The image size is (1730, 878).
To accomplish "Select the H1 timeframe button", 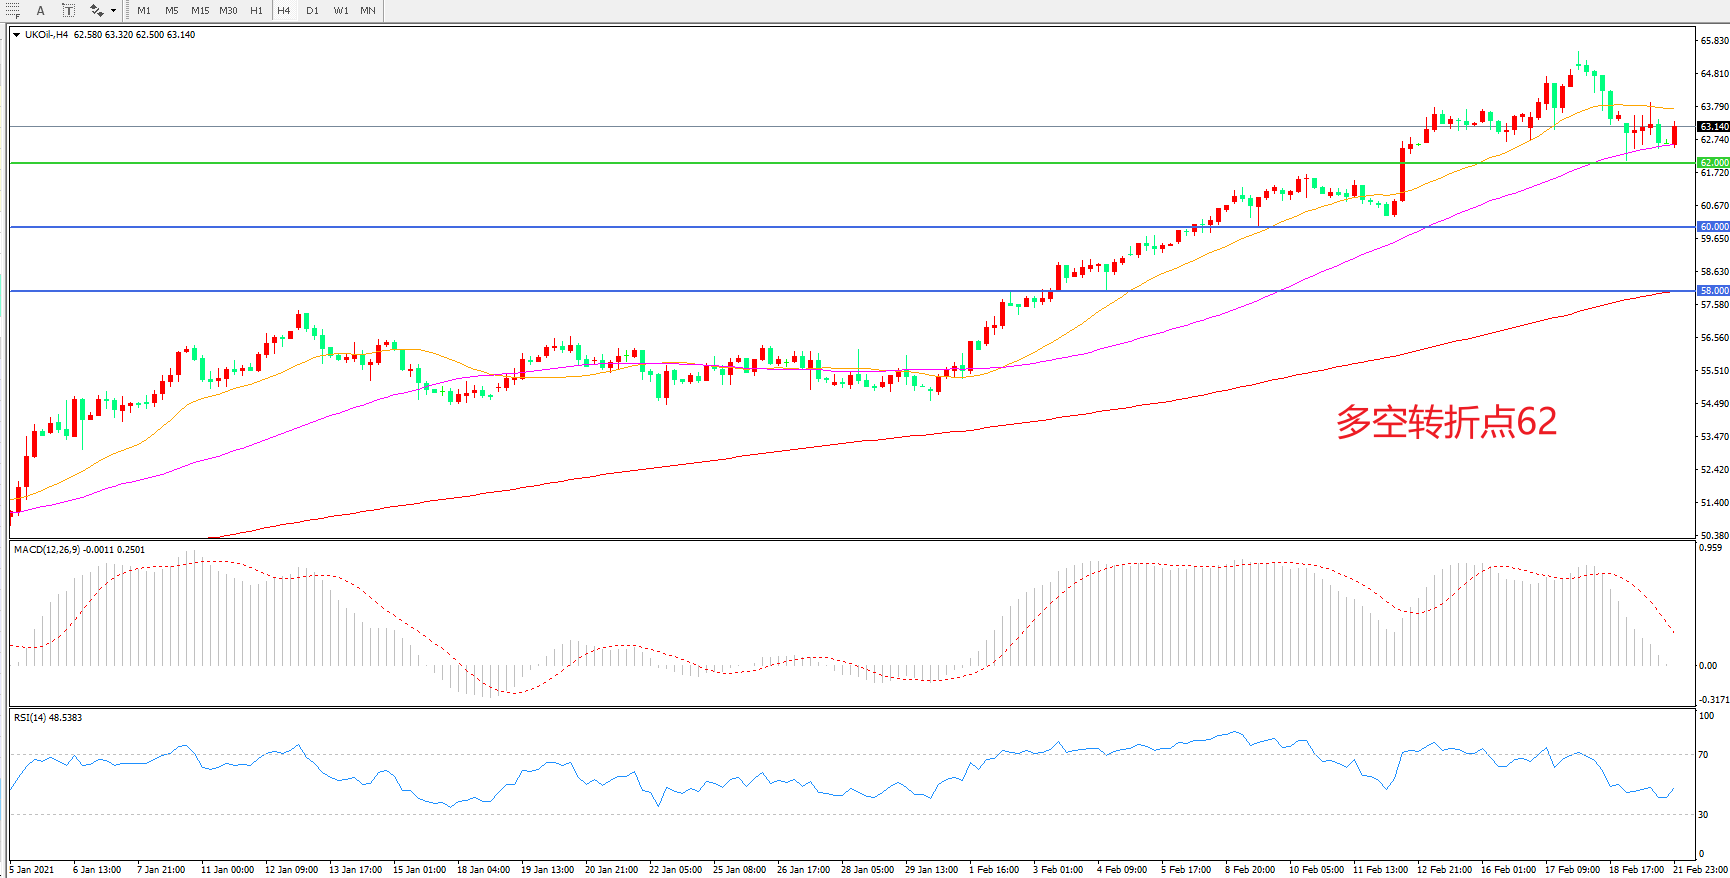I will pos(256,10).
